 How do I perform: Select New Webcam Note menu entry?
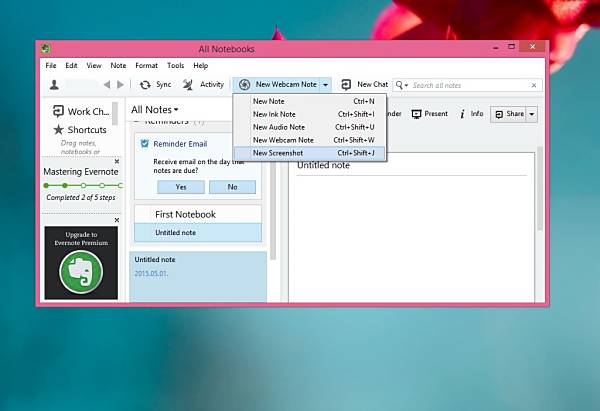[310, 140]
